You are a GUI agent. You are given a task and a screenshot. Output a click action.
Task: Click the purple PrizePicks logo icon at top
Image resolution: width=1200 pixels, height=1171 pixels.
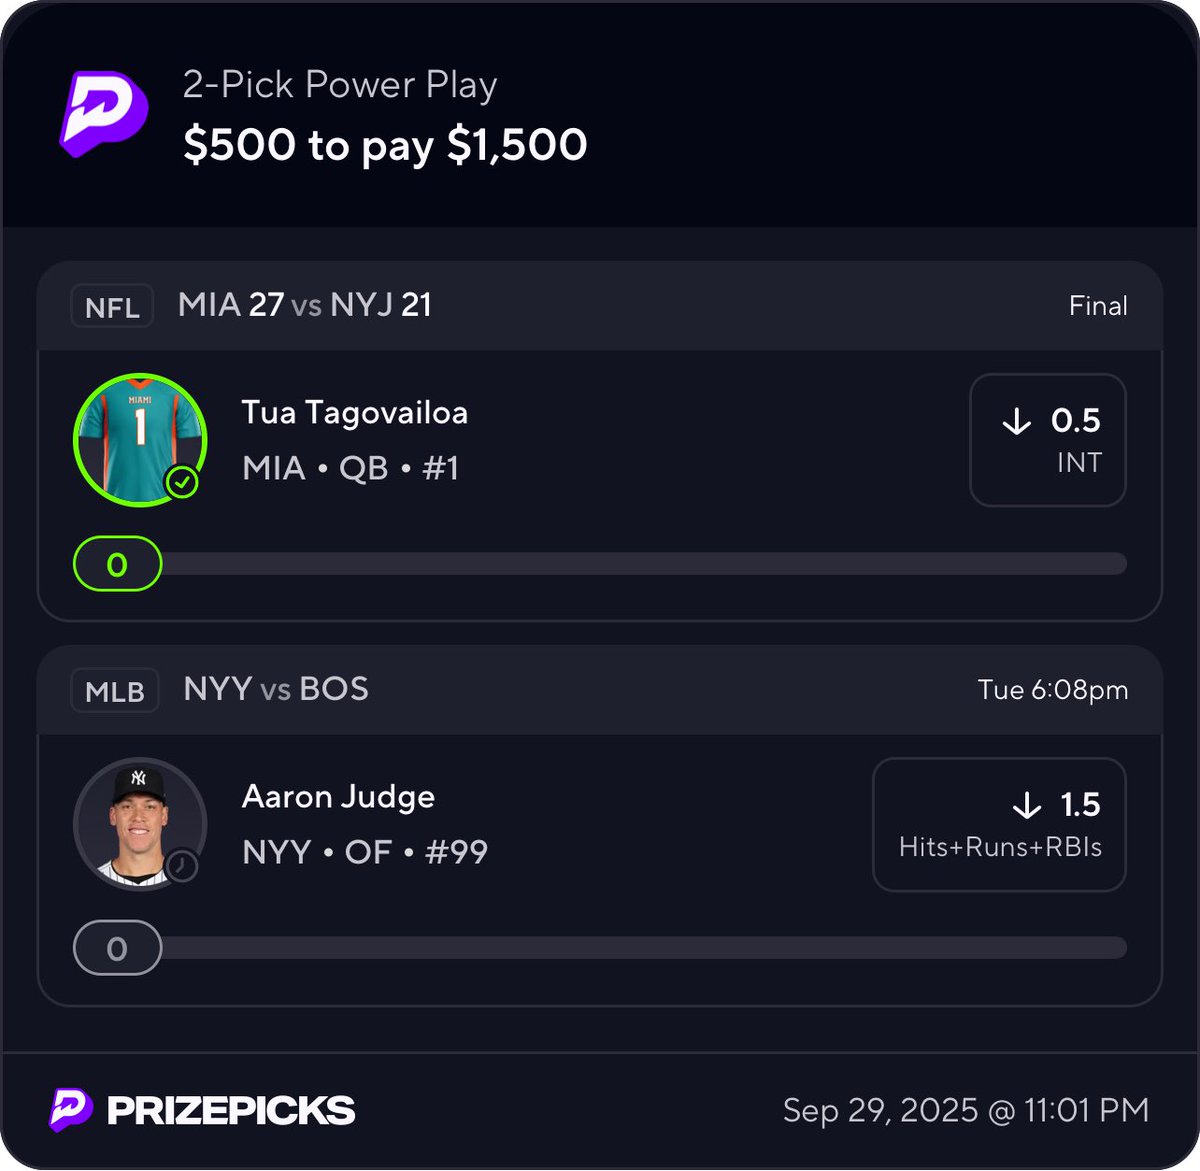click(103, 113)
